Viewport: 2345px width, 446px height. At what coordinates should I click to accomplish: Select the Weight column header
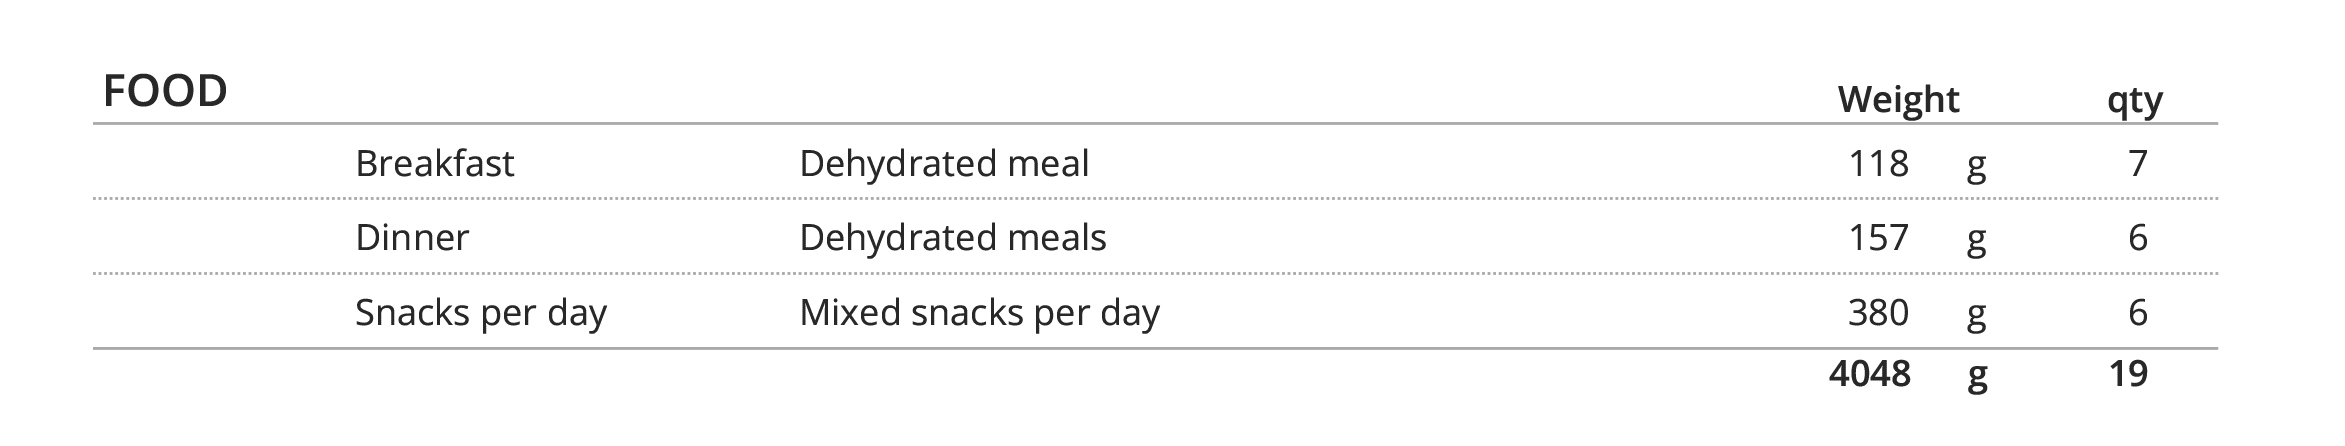pos(1898,100)
